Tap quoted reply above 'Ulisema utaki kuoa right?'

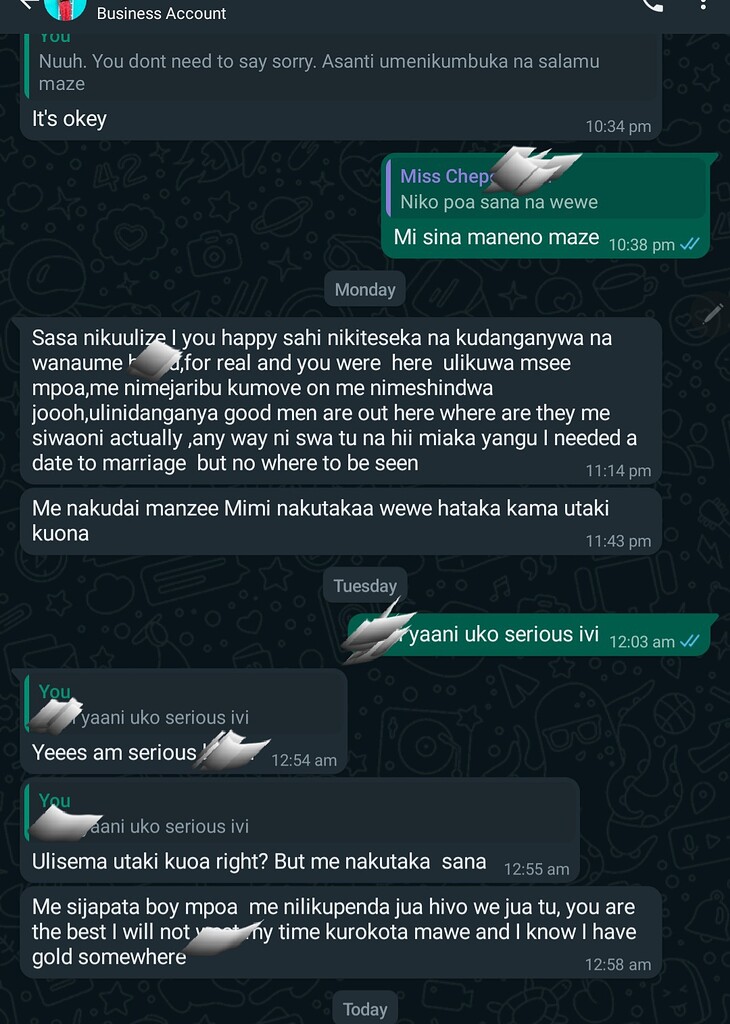[x=300, y=813]
